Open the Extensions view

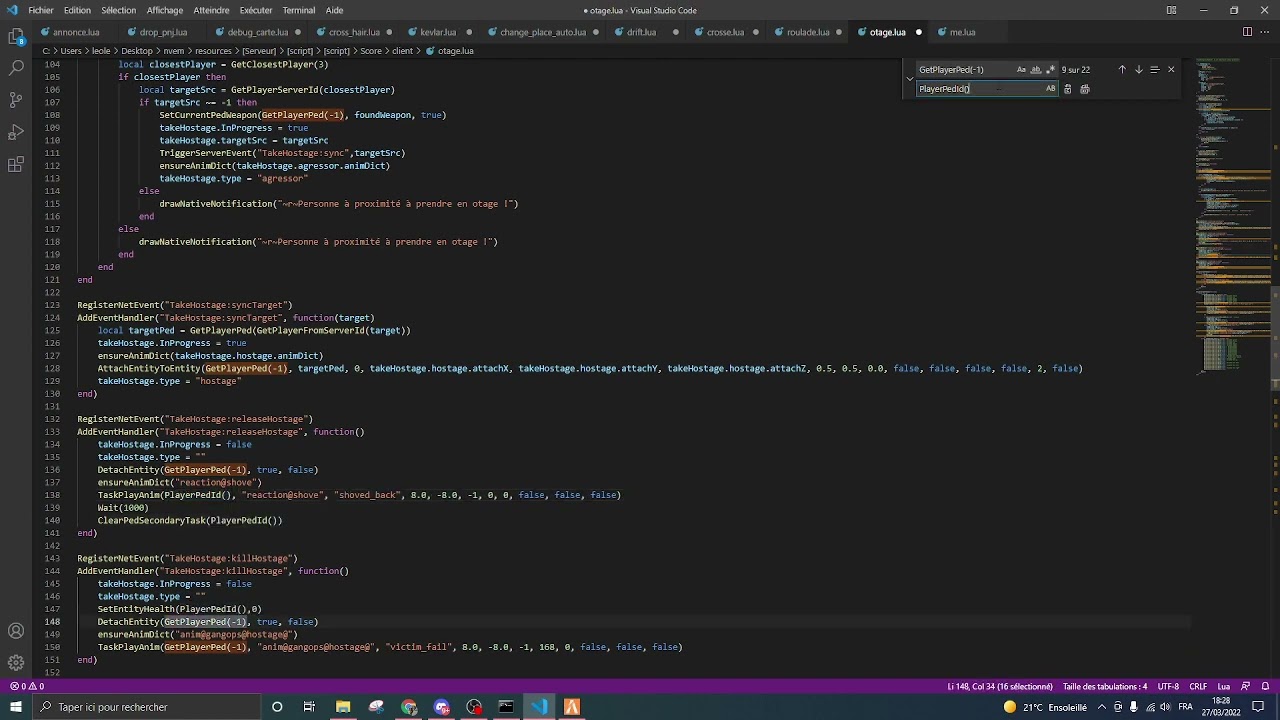click(x=16, y=164)
